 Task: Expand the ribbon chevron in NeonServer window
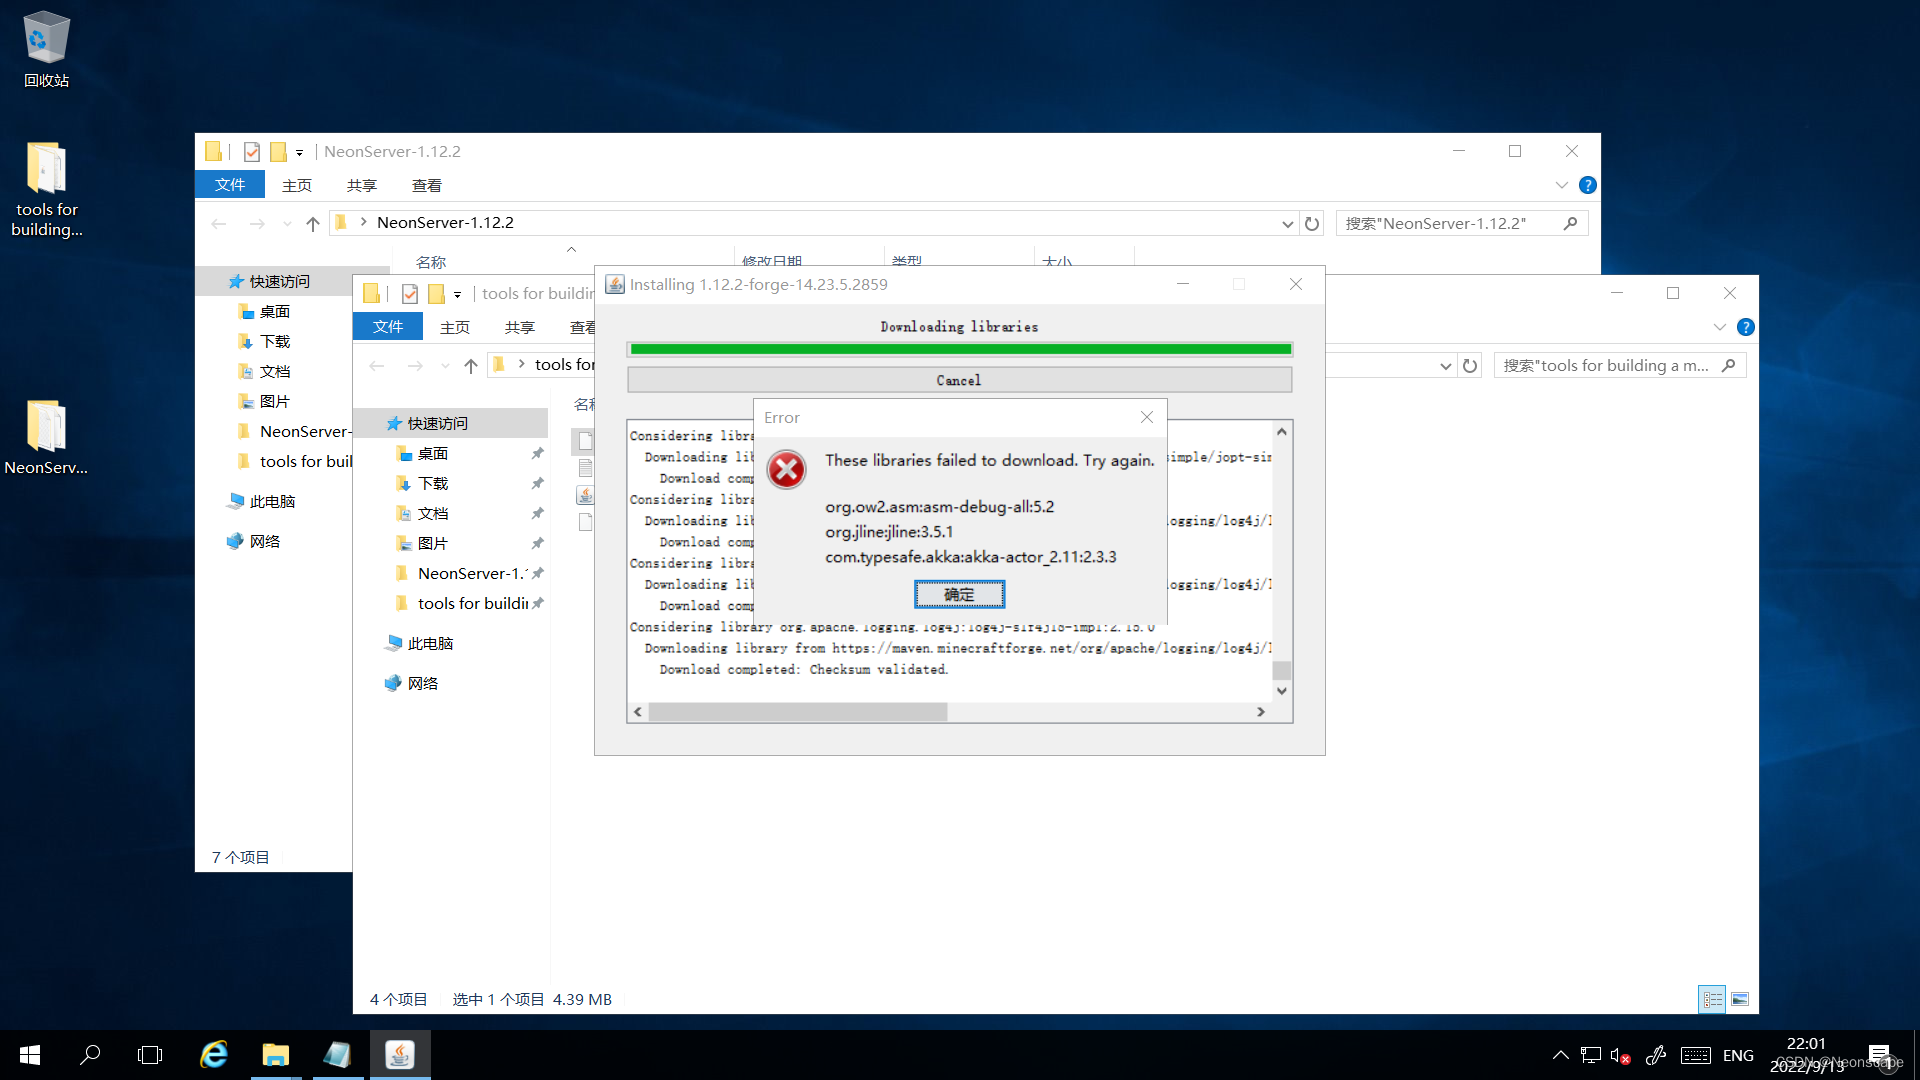[1561, 185]
